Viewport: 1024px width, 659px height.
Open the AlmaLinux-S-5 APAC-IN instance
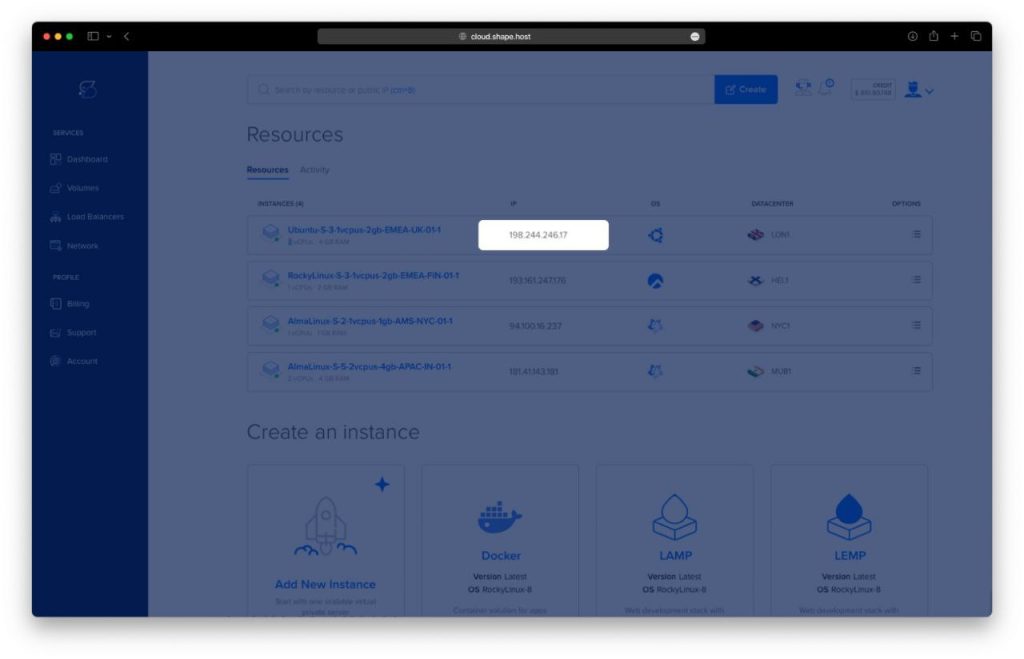[x=369, y=367]
